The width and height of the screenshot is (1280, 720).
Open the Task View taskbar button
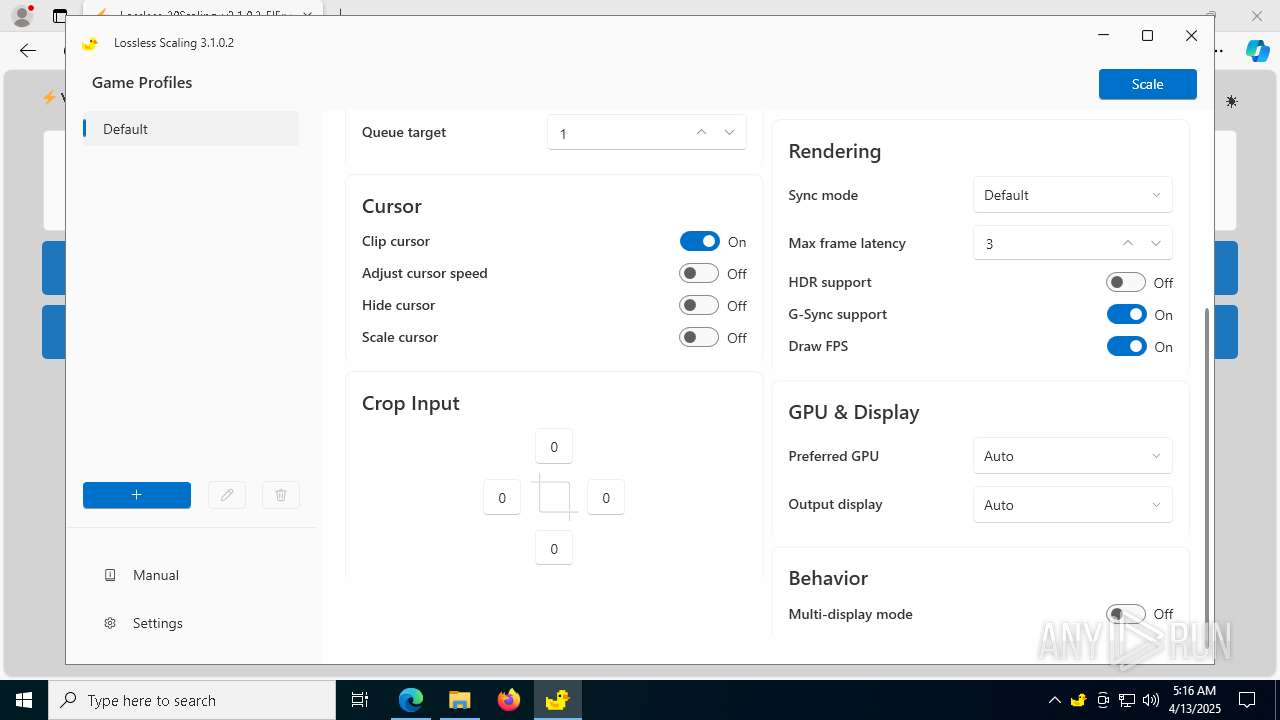(360, 700)
